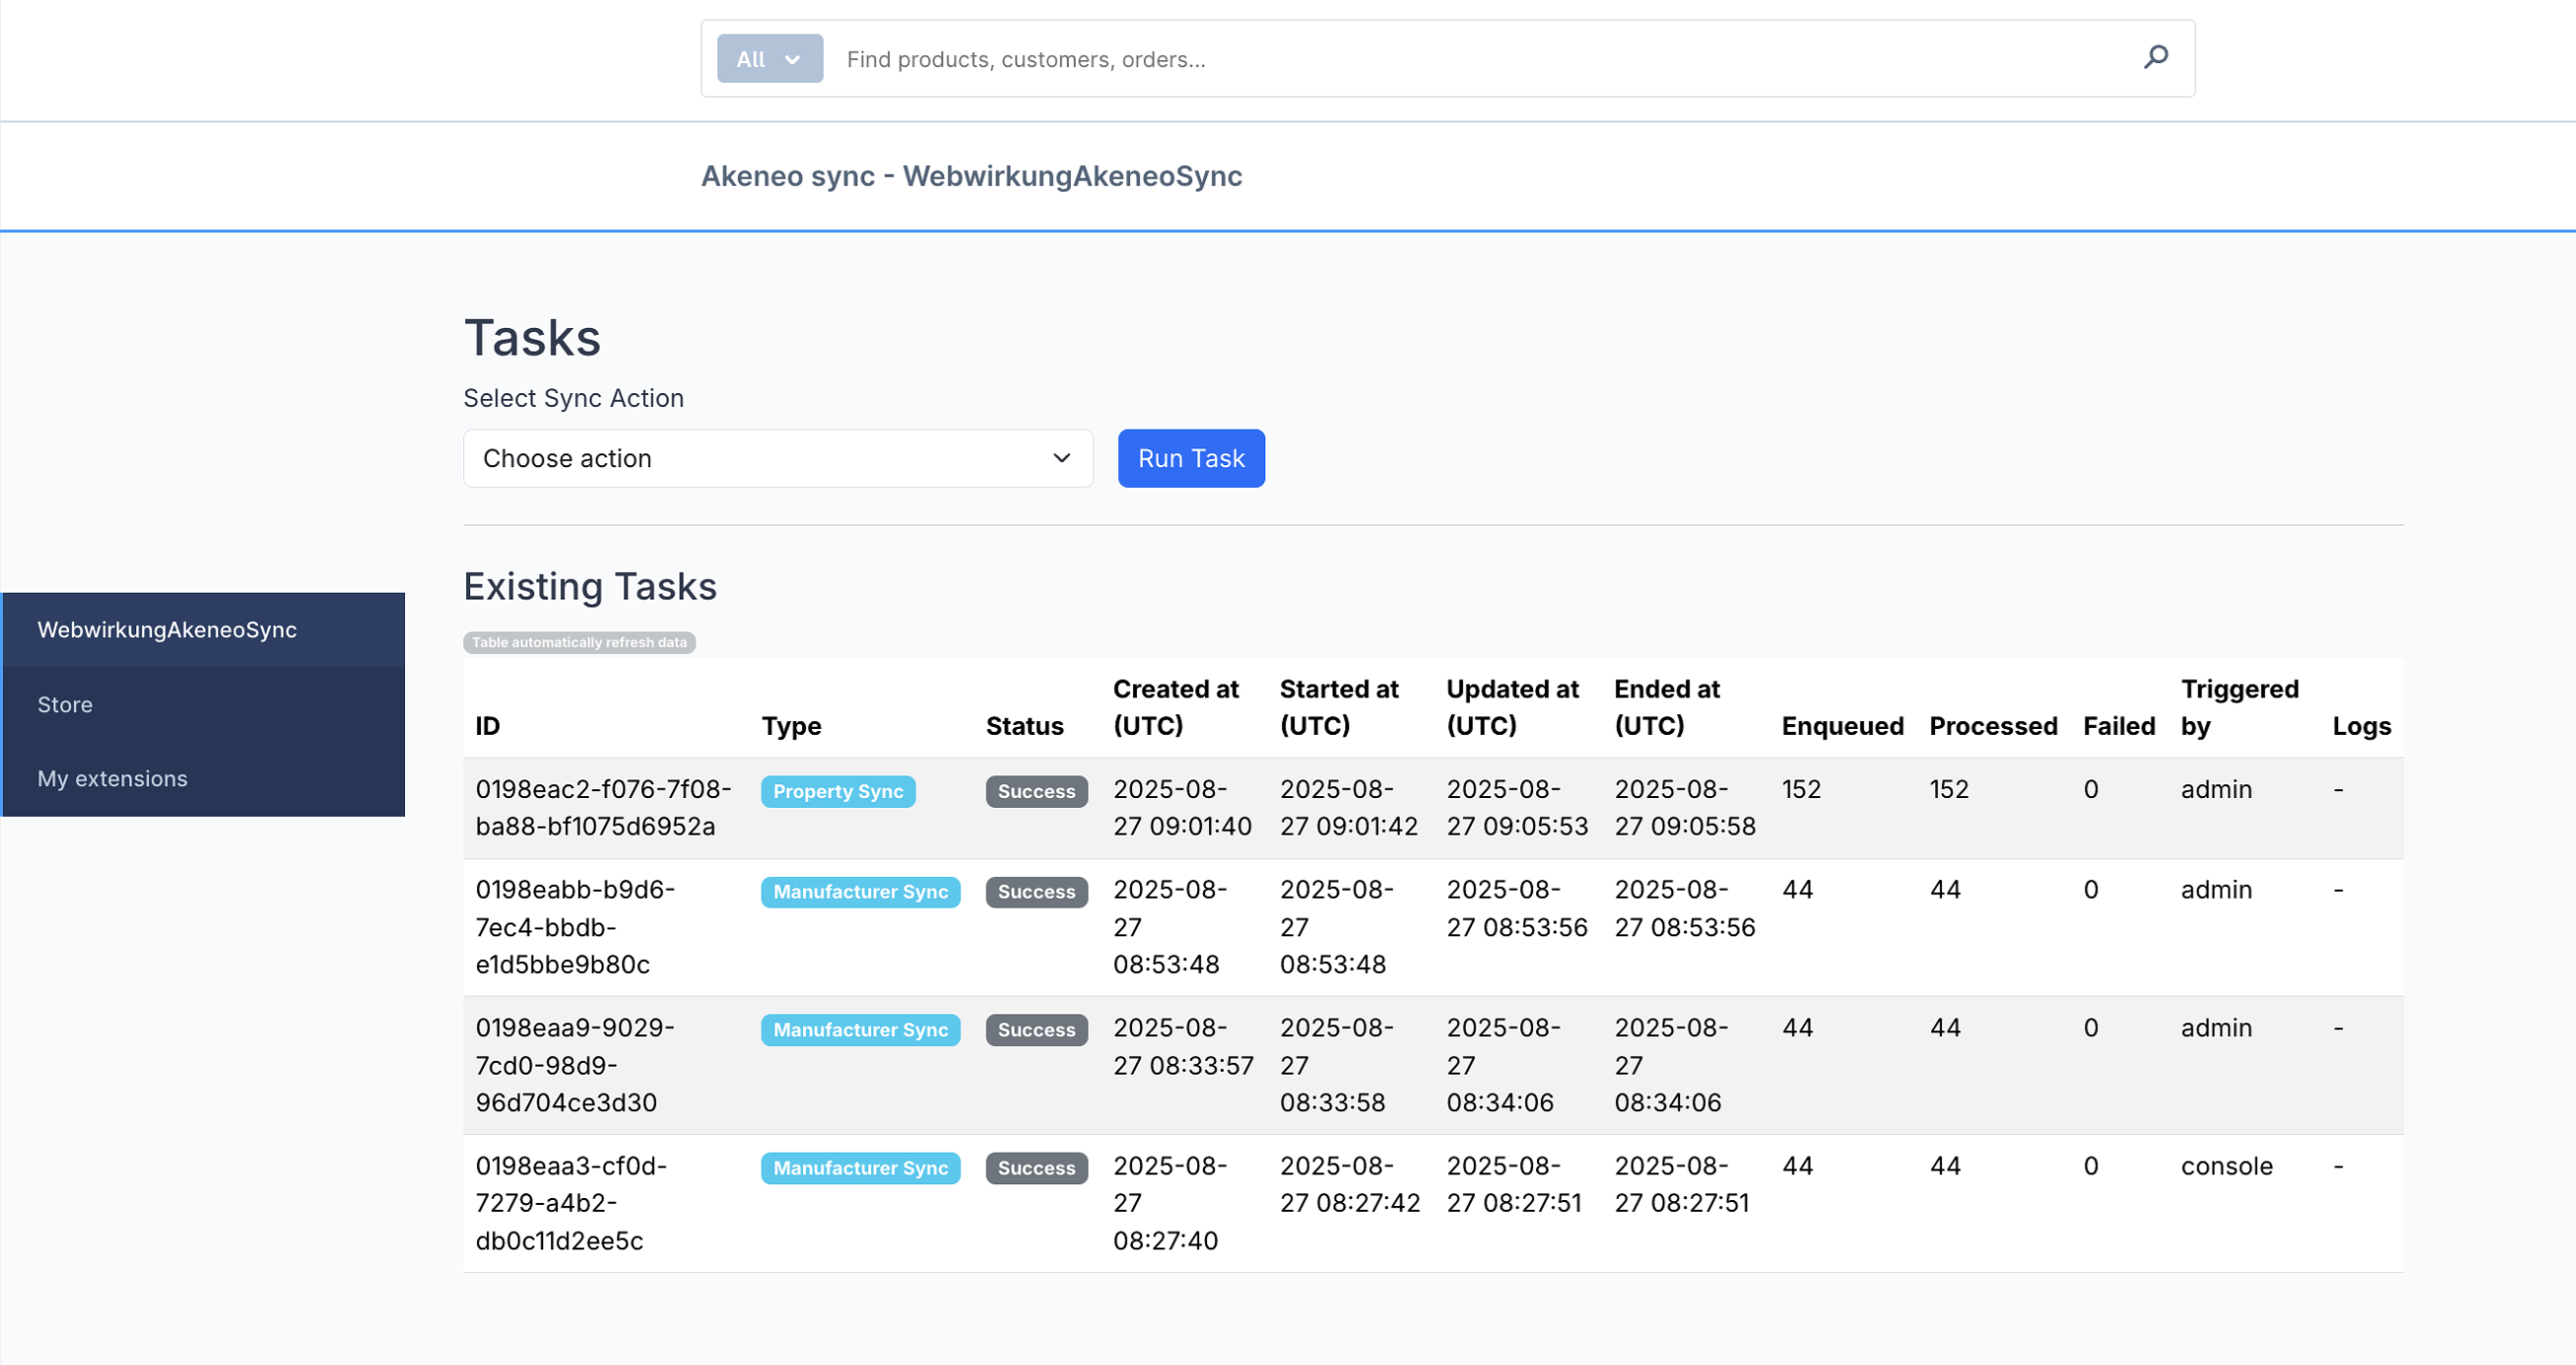Click the Logs dash for the console-triggered task
The height and width of the screenshot is (1365, 2576).
2338,1165
